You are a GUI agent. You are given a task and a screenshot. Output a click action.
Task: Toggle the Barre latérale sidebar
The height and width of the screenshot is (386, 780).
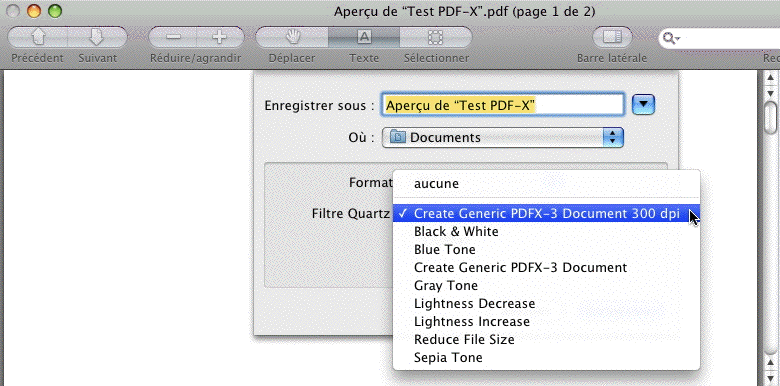pos(612,37)
